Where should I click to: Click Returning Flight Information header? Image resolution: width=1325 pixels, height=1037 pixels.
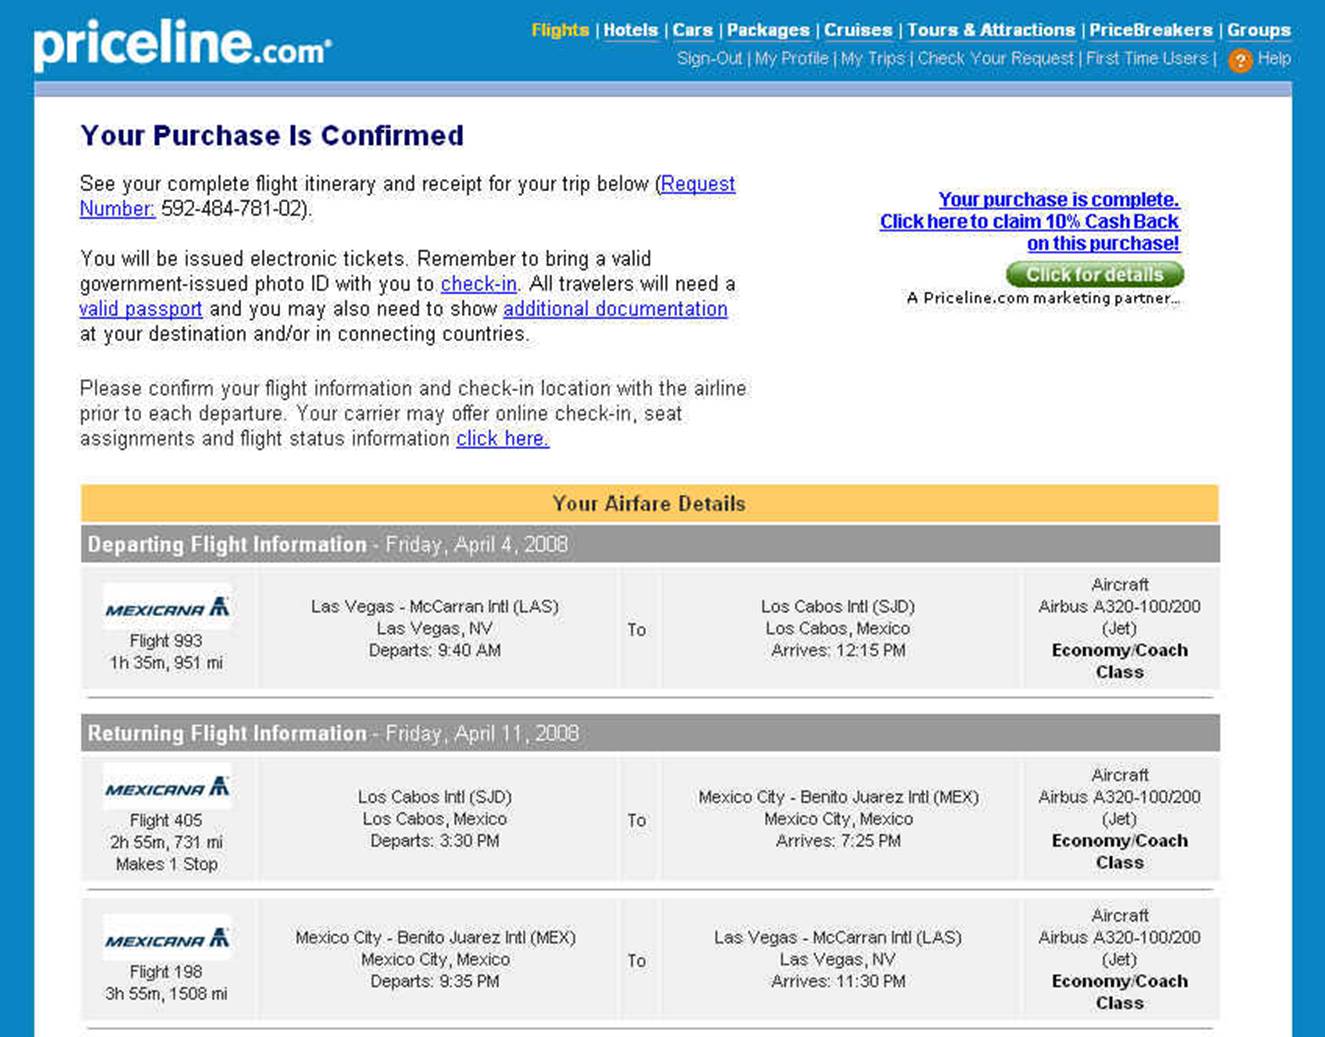[x=650, y=733]
